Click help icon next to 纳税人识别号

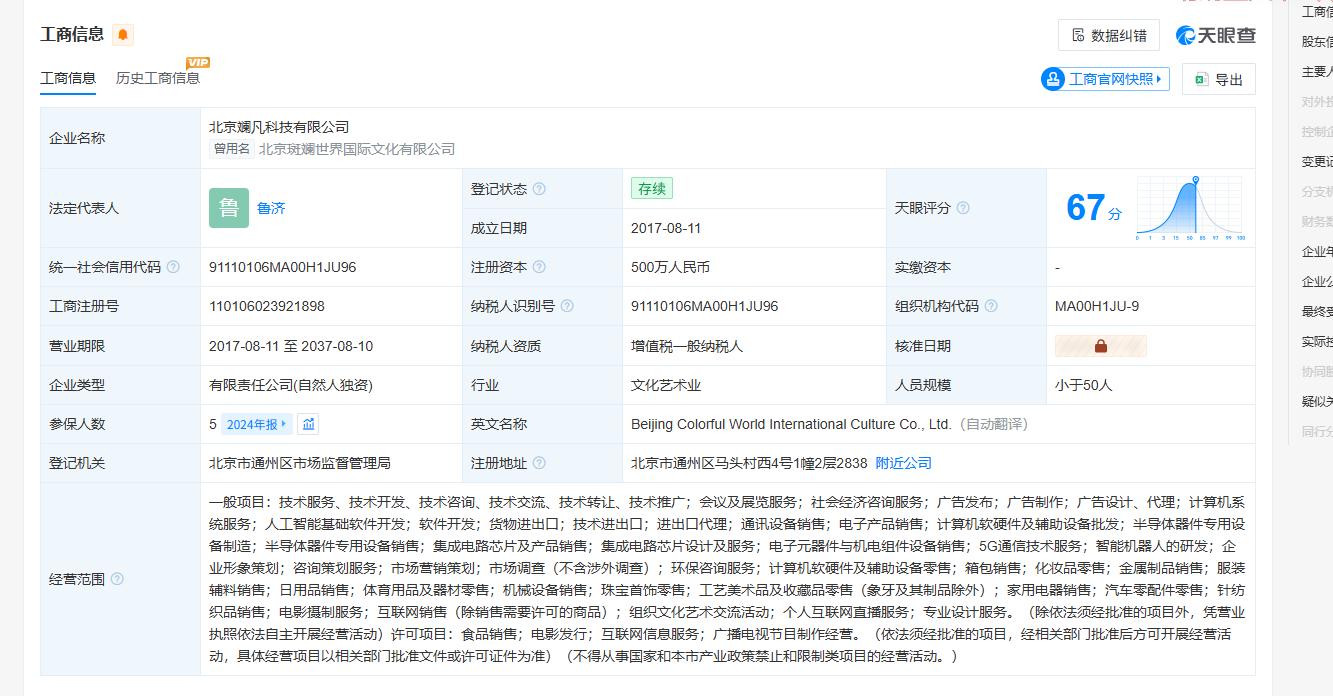pos(567,306)
